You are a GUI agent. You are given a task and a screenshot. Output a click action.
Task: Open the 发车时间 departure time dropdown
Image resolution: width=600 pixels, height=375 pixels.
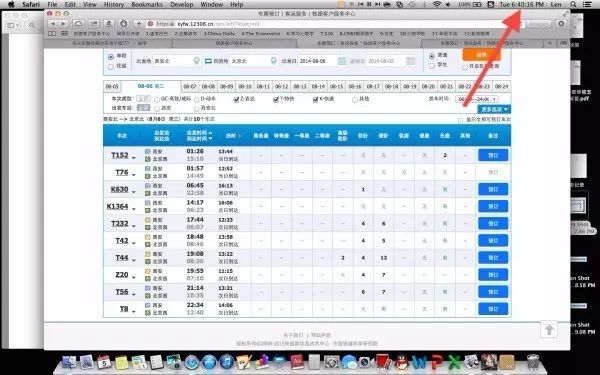(477, 99)
